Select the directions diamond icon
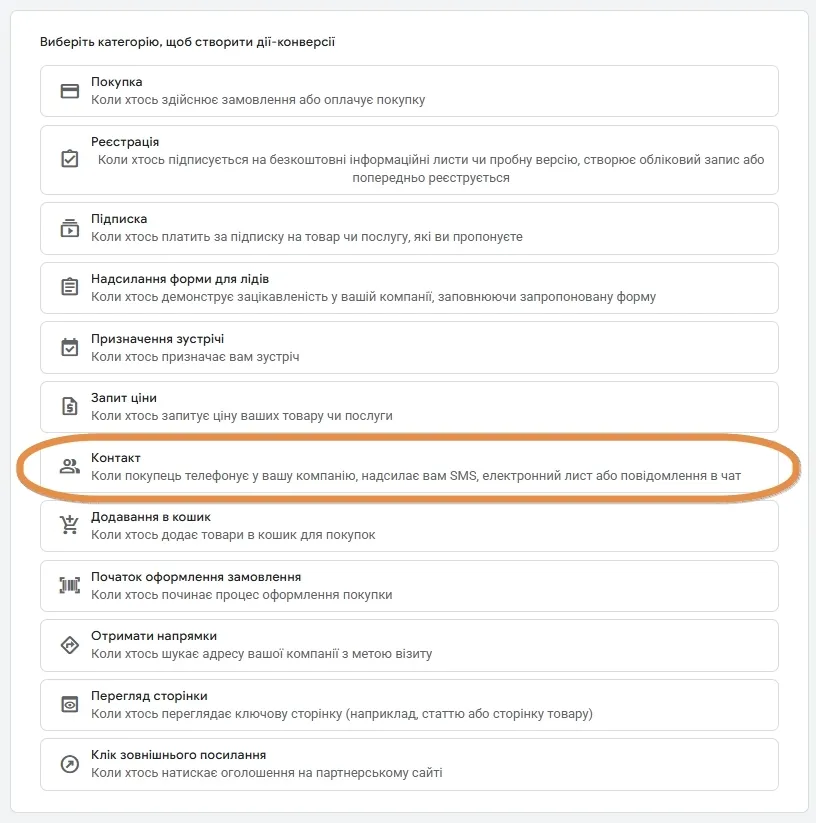Screen dimensions: 816x823 [70, 645]
